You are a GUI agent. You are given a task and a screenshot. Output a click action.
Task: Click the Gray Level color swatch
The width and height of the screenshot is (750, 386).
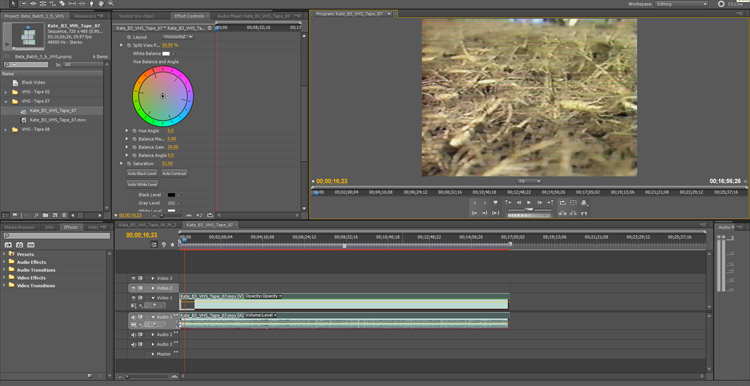[171, 203]
